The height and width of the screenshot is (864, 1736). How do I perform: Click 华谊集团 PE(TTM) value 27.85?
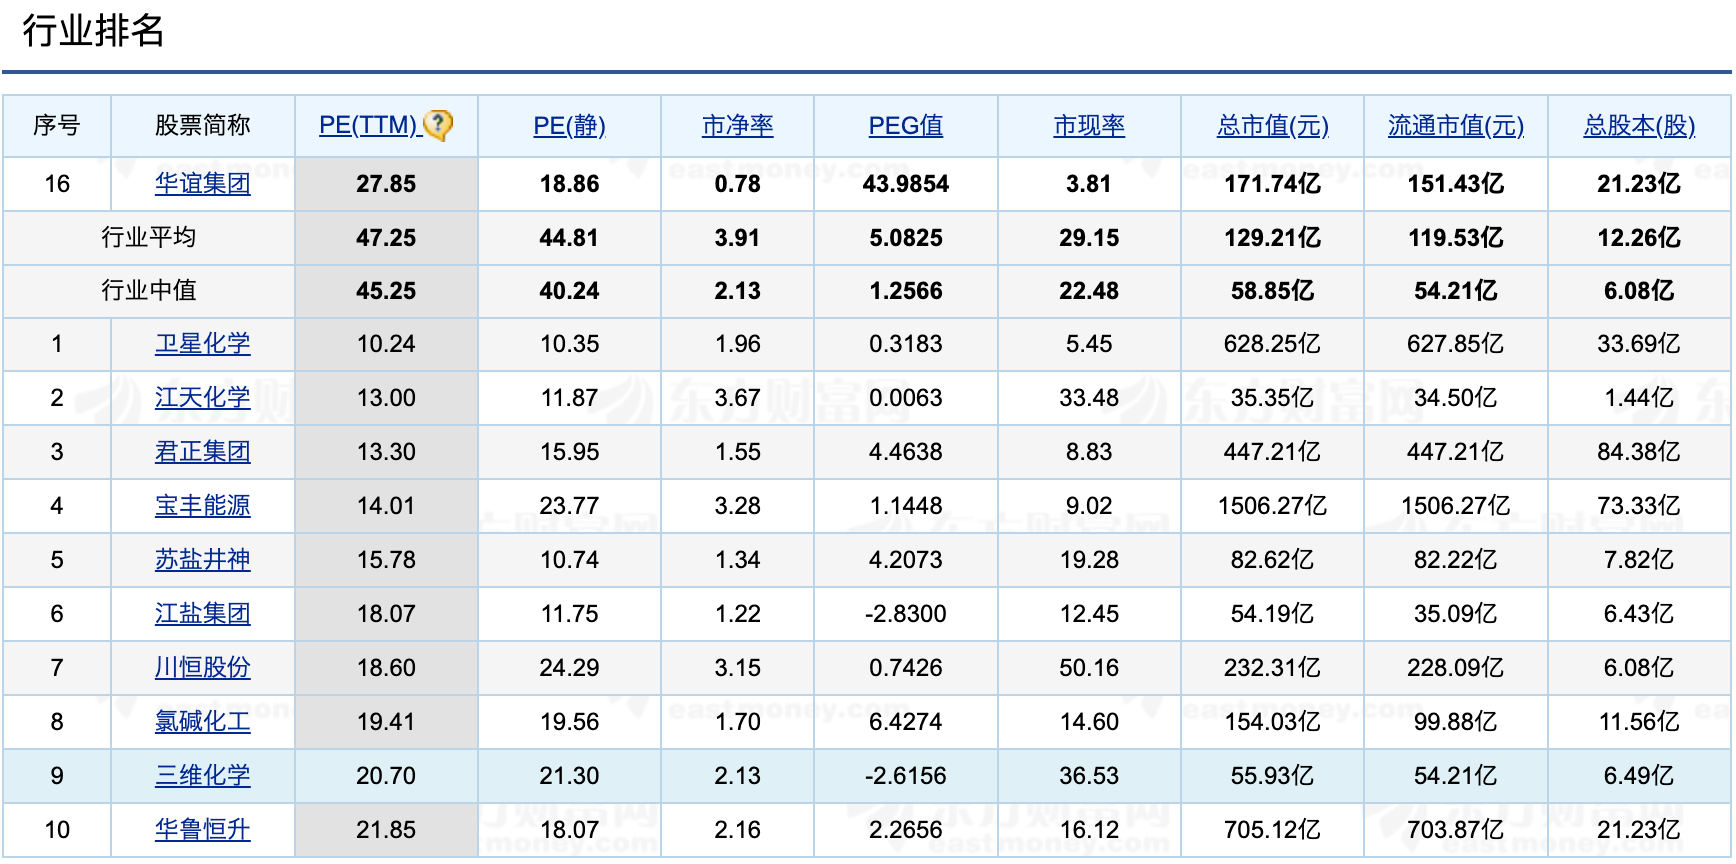click(x=386, y=184)
